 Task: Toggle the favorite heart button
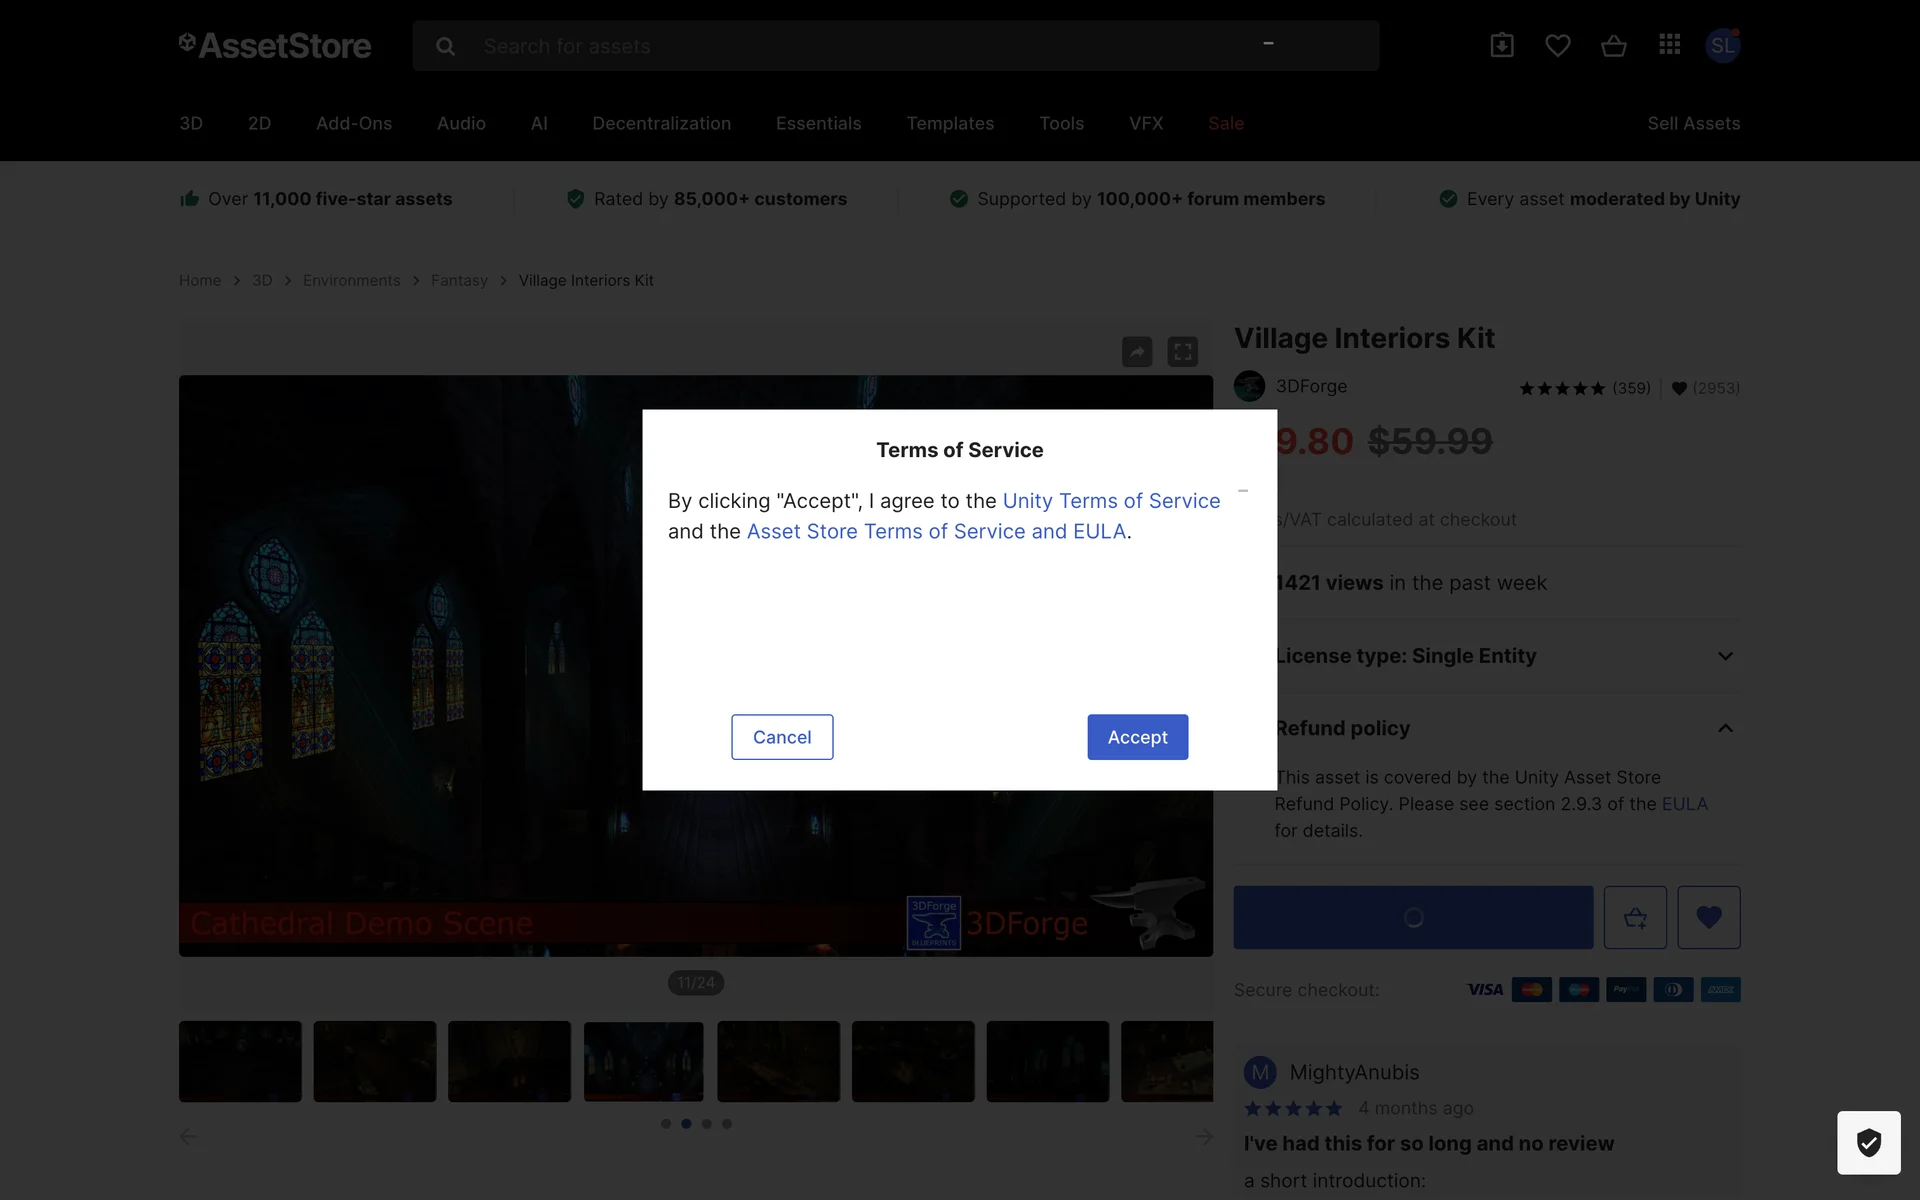[x=1709, y=917]
